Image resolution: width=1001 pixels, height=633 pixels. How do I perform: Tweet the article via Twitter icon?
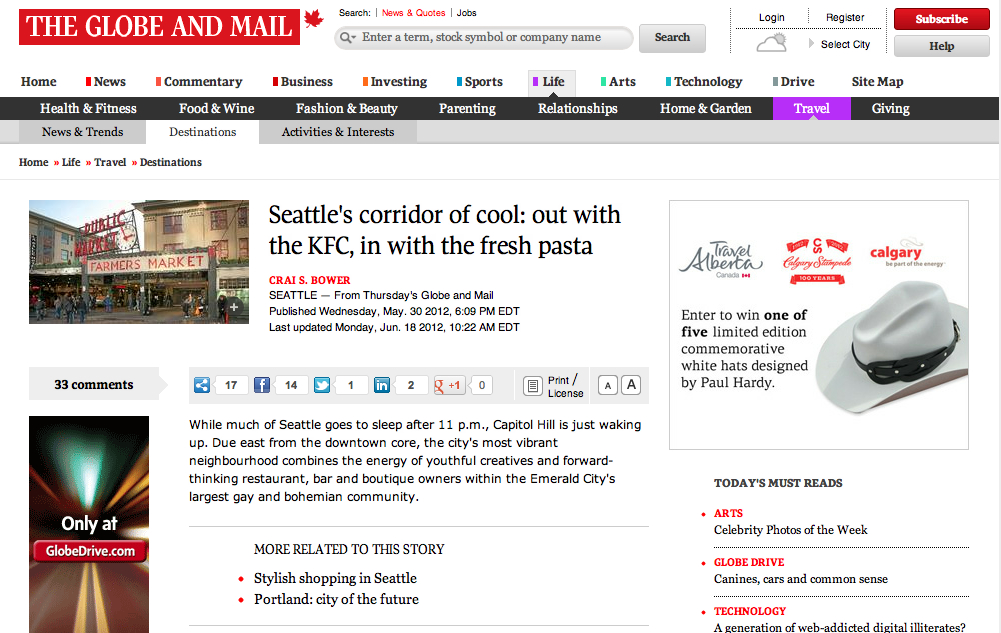point(322,385)
